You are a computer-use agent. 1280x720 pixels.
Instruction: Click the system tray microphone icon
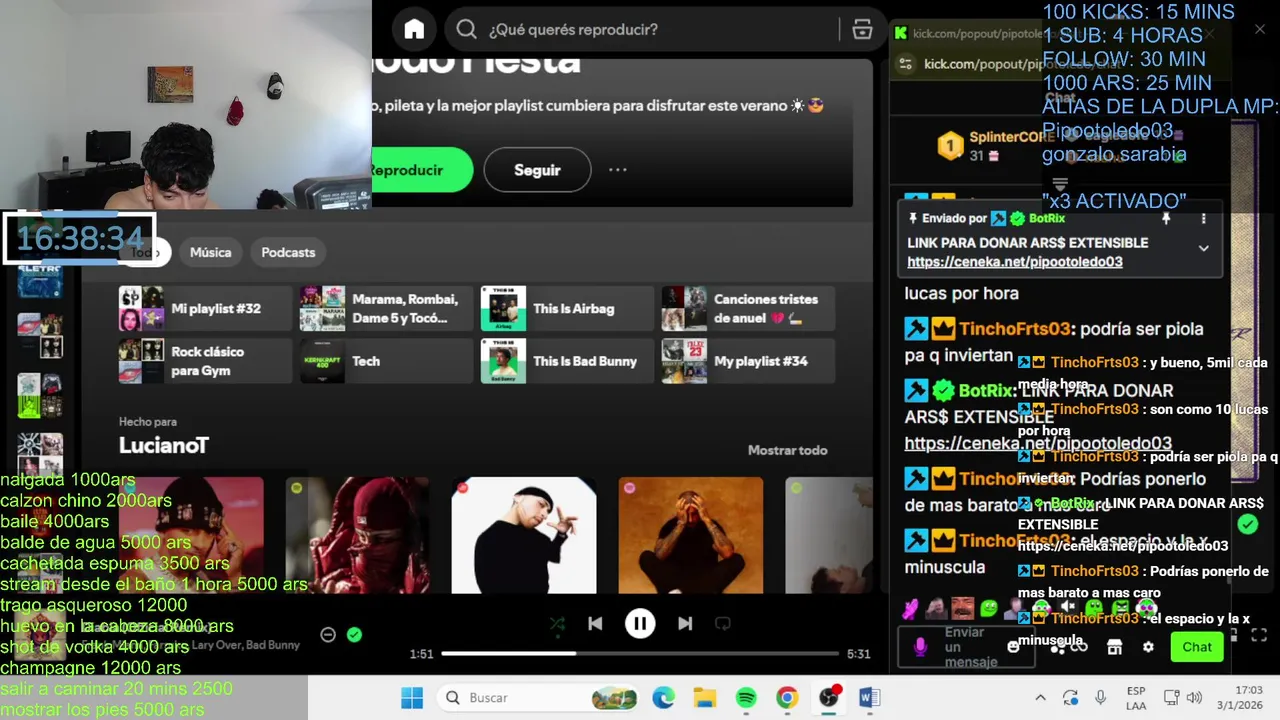(x=1101, y=698)
